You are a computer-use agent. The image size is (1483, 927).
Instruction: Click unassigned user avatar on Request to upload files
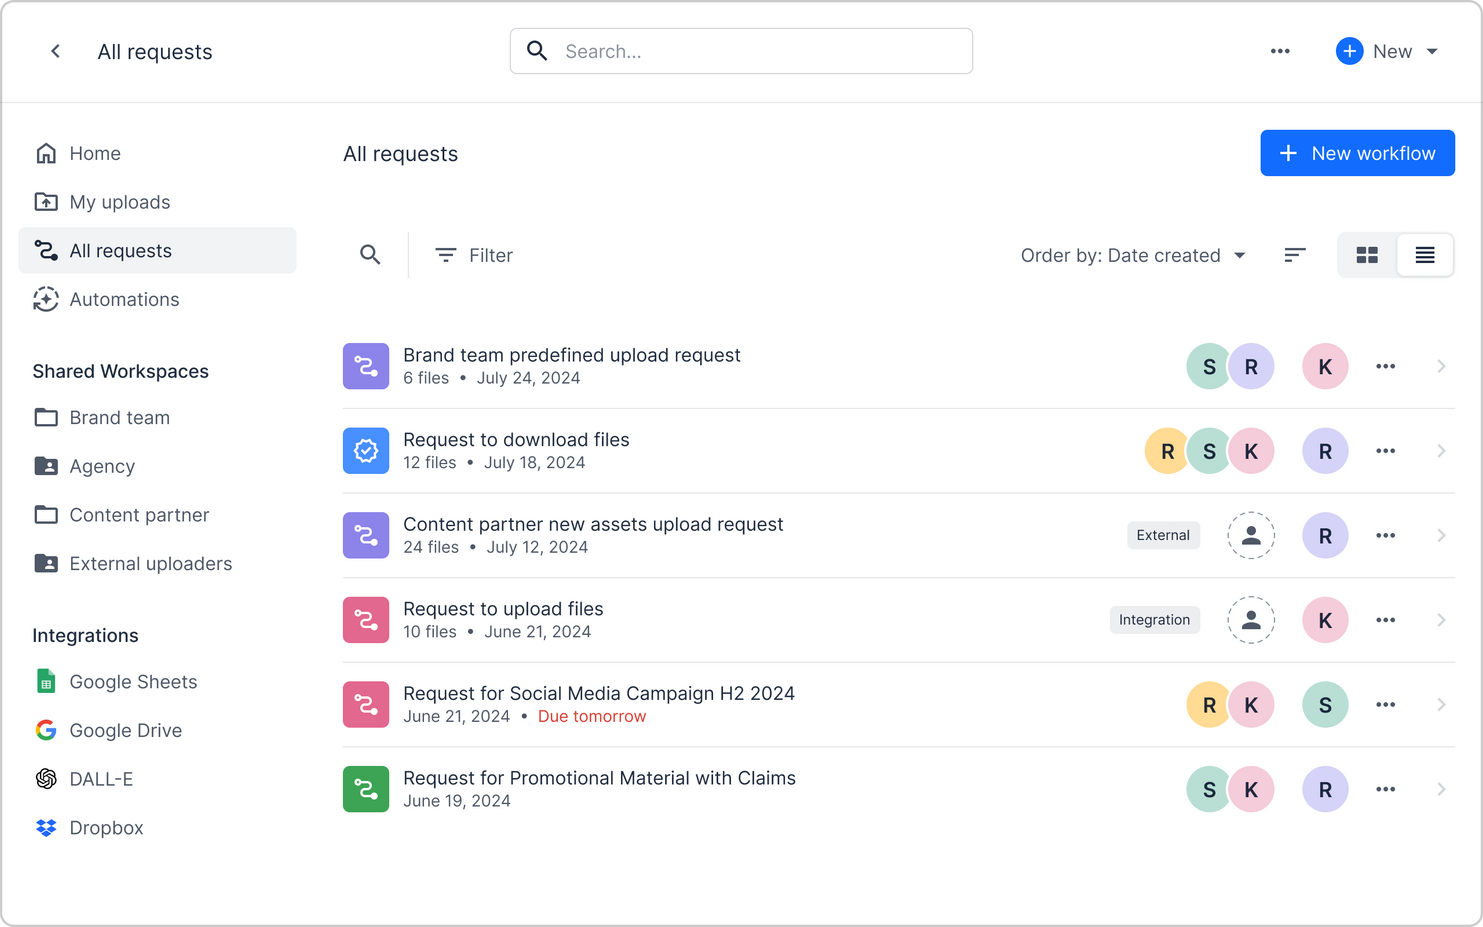[x=1251, y=620]
